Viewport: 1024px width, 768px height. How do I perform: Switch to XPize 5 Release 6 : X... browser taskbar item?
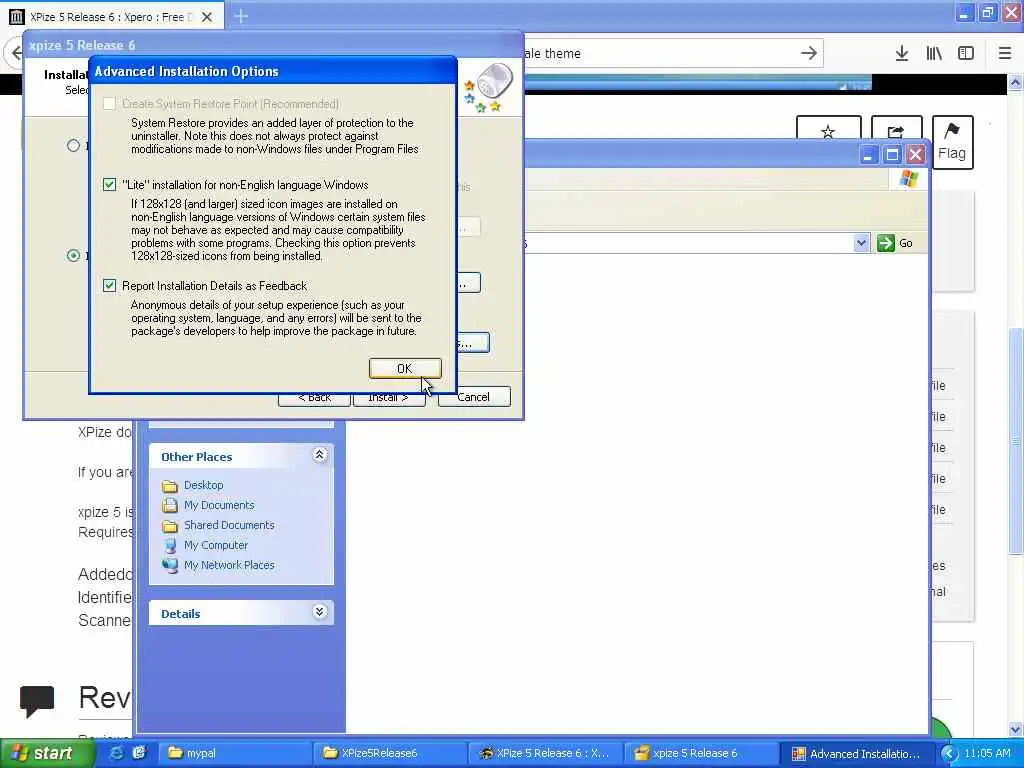coord(545,753)
